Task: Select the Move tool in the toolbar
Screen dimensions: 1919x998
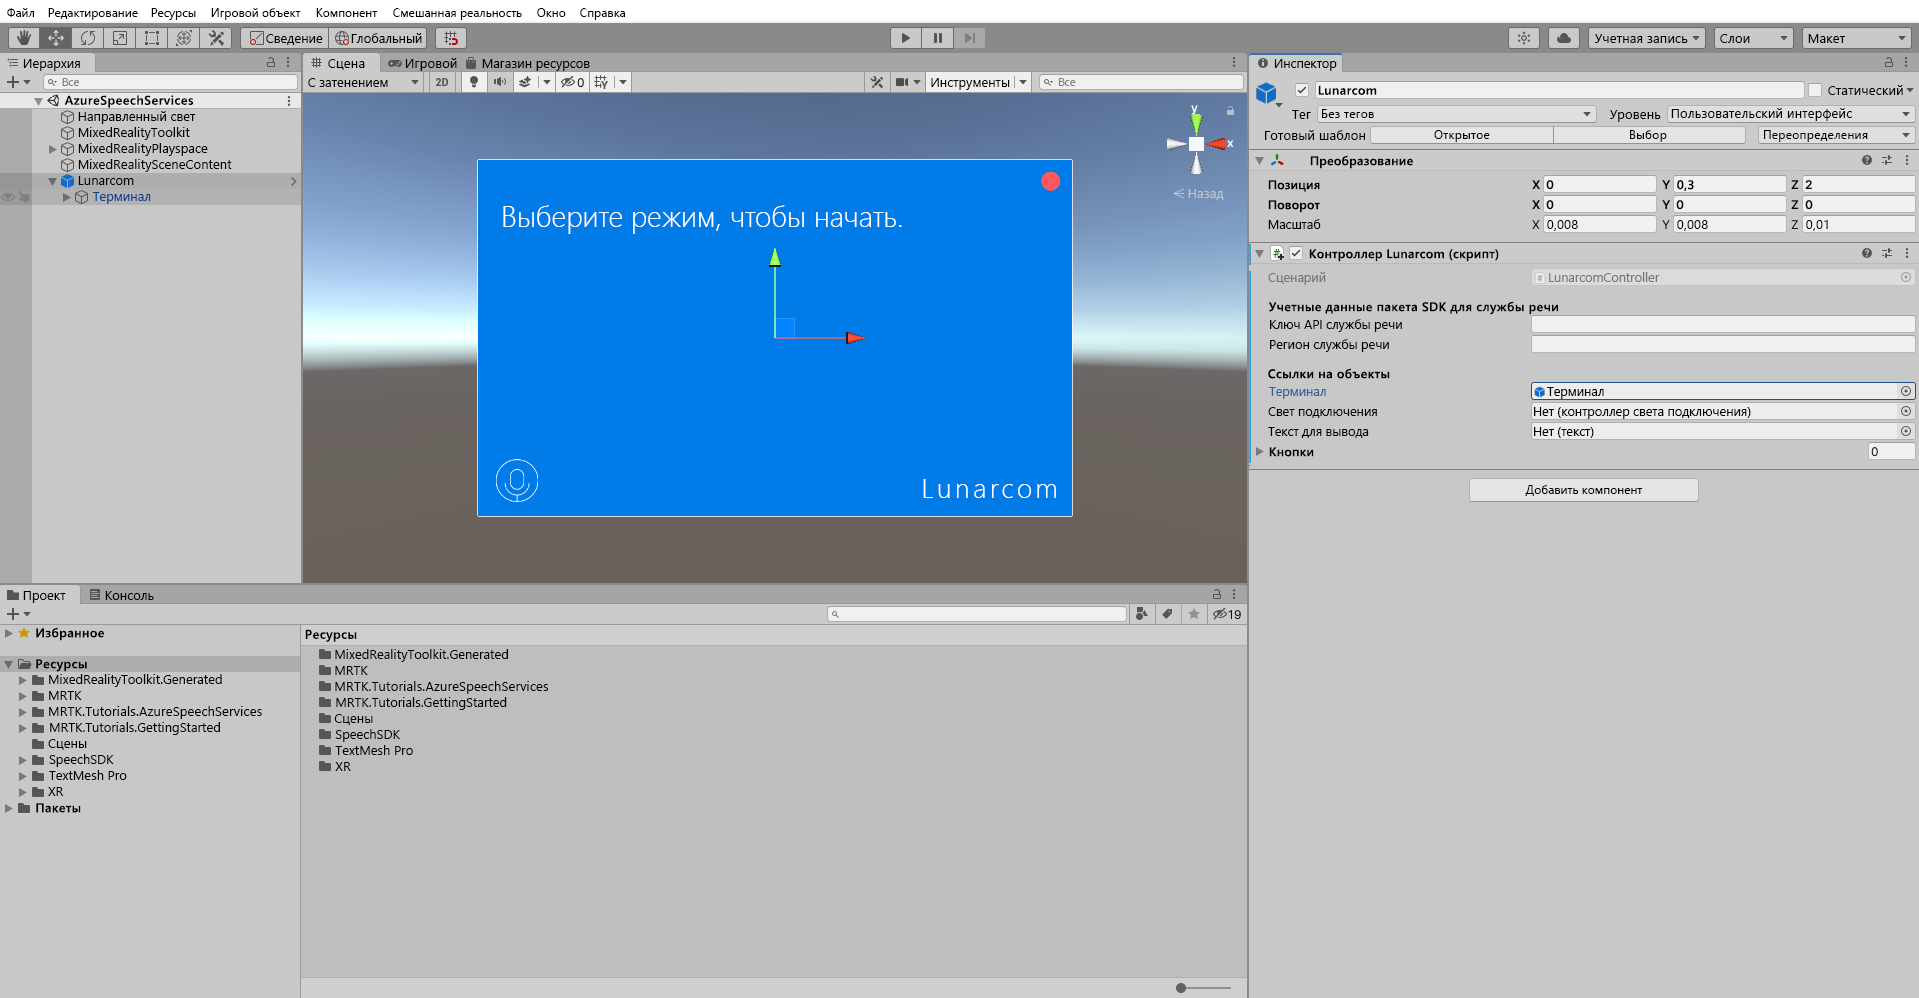Action: point(55,37)
